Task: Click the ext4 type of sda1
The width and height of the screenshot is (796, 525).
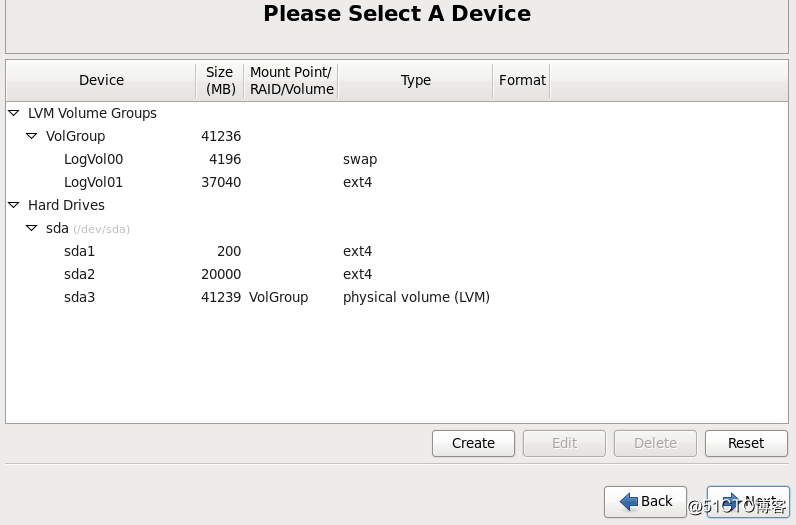Action: (357, 251)
